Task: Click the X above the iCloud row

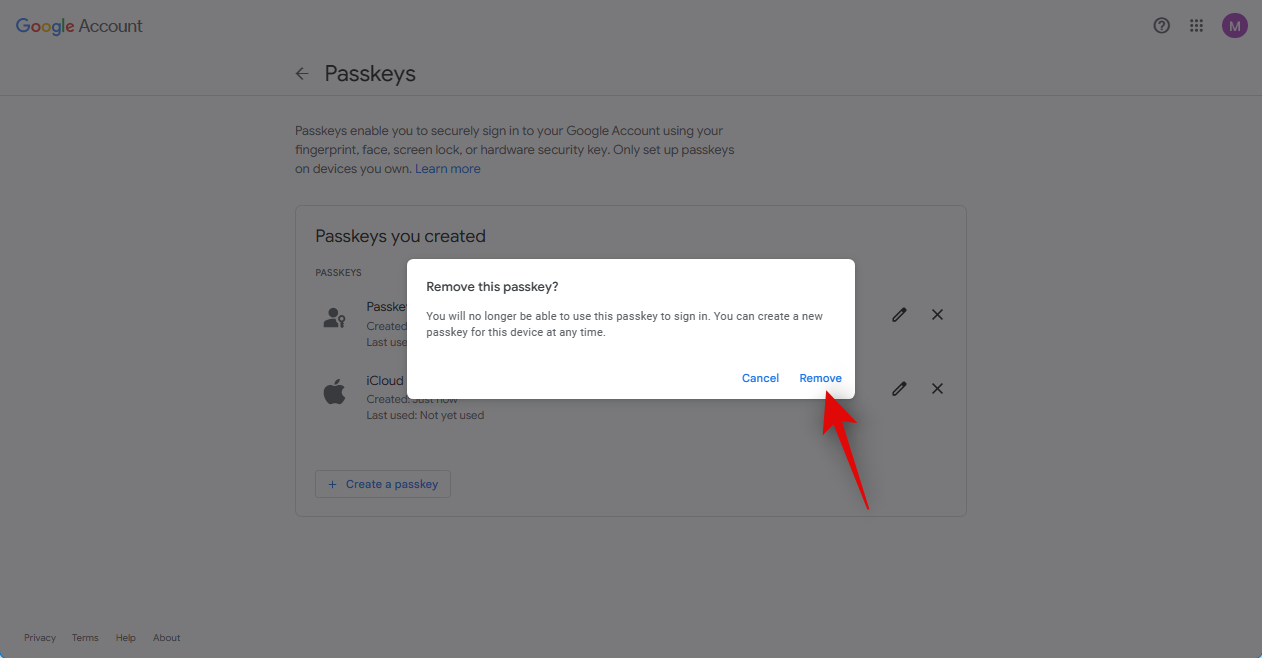Action: (x=937, y=315)
